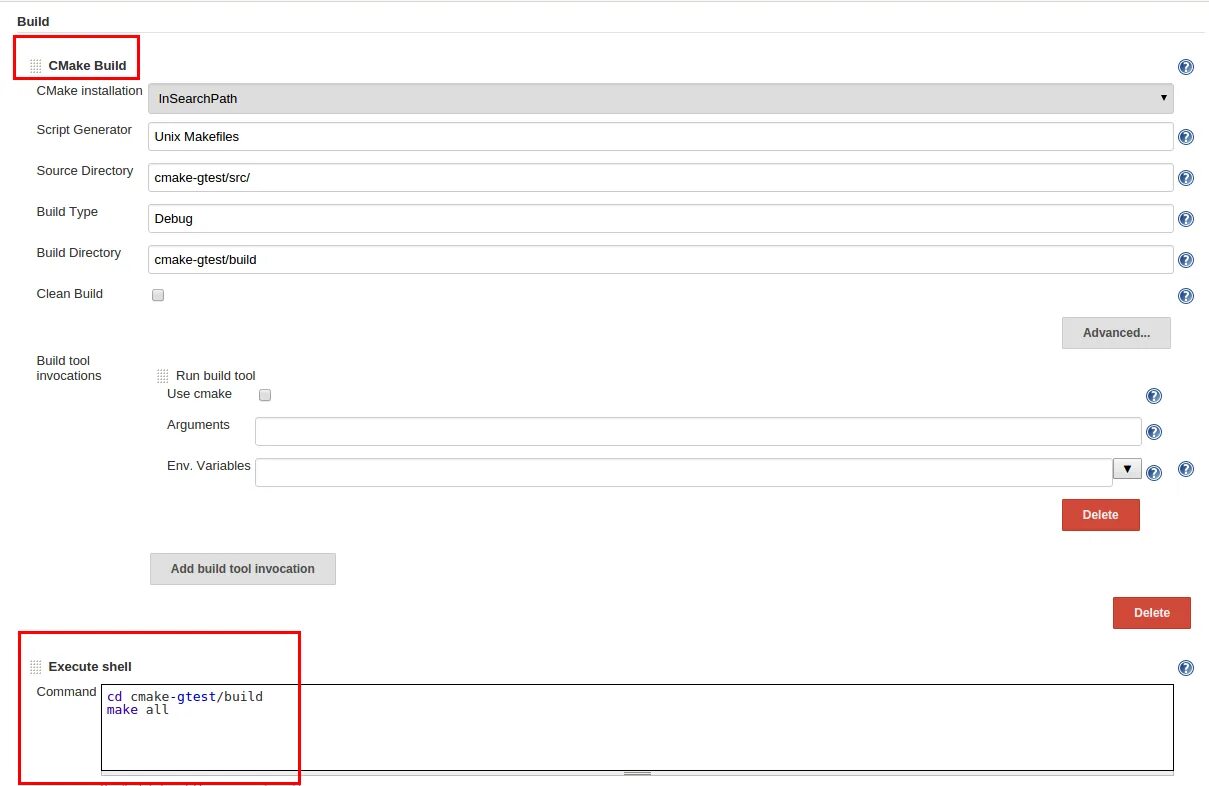Click the 'cd cmake-gtest/build' command line
The height and width of the screenshot is (786, 1209).
pyautogui.click(x=185, y=696)
